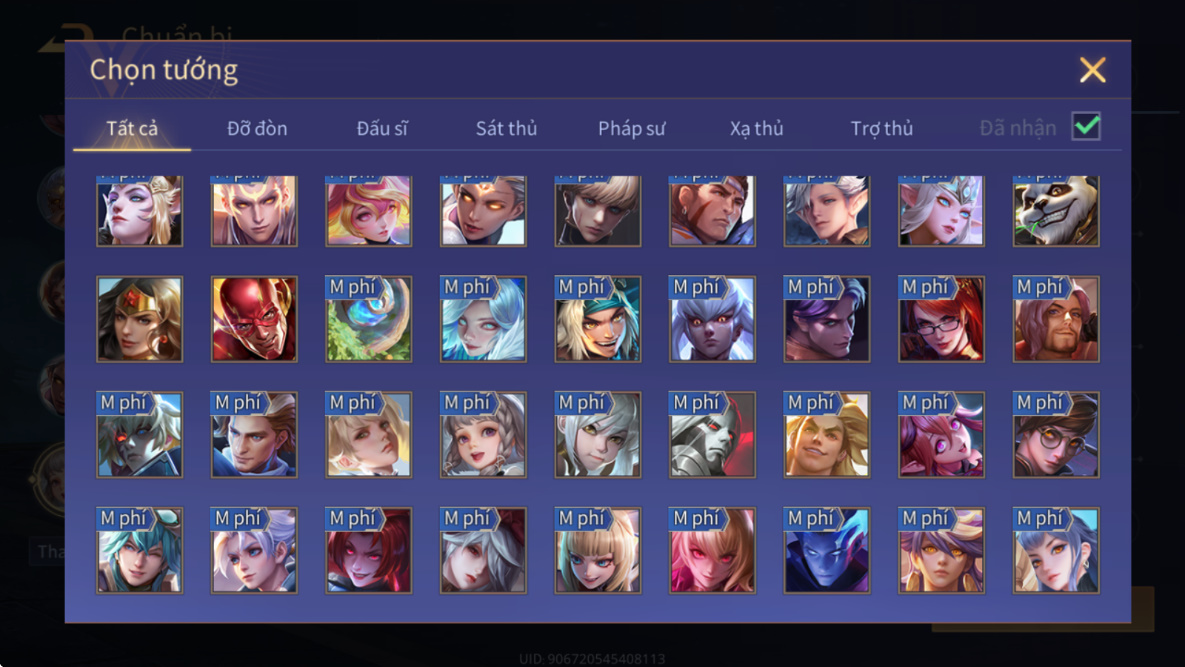Select the red-haired hero wearing glasses
1185x667 pixels.
tap(941, 319)
